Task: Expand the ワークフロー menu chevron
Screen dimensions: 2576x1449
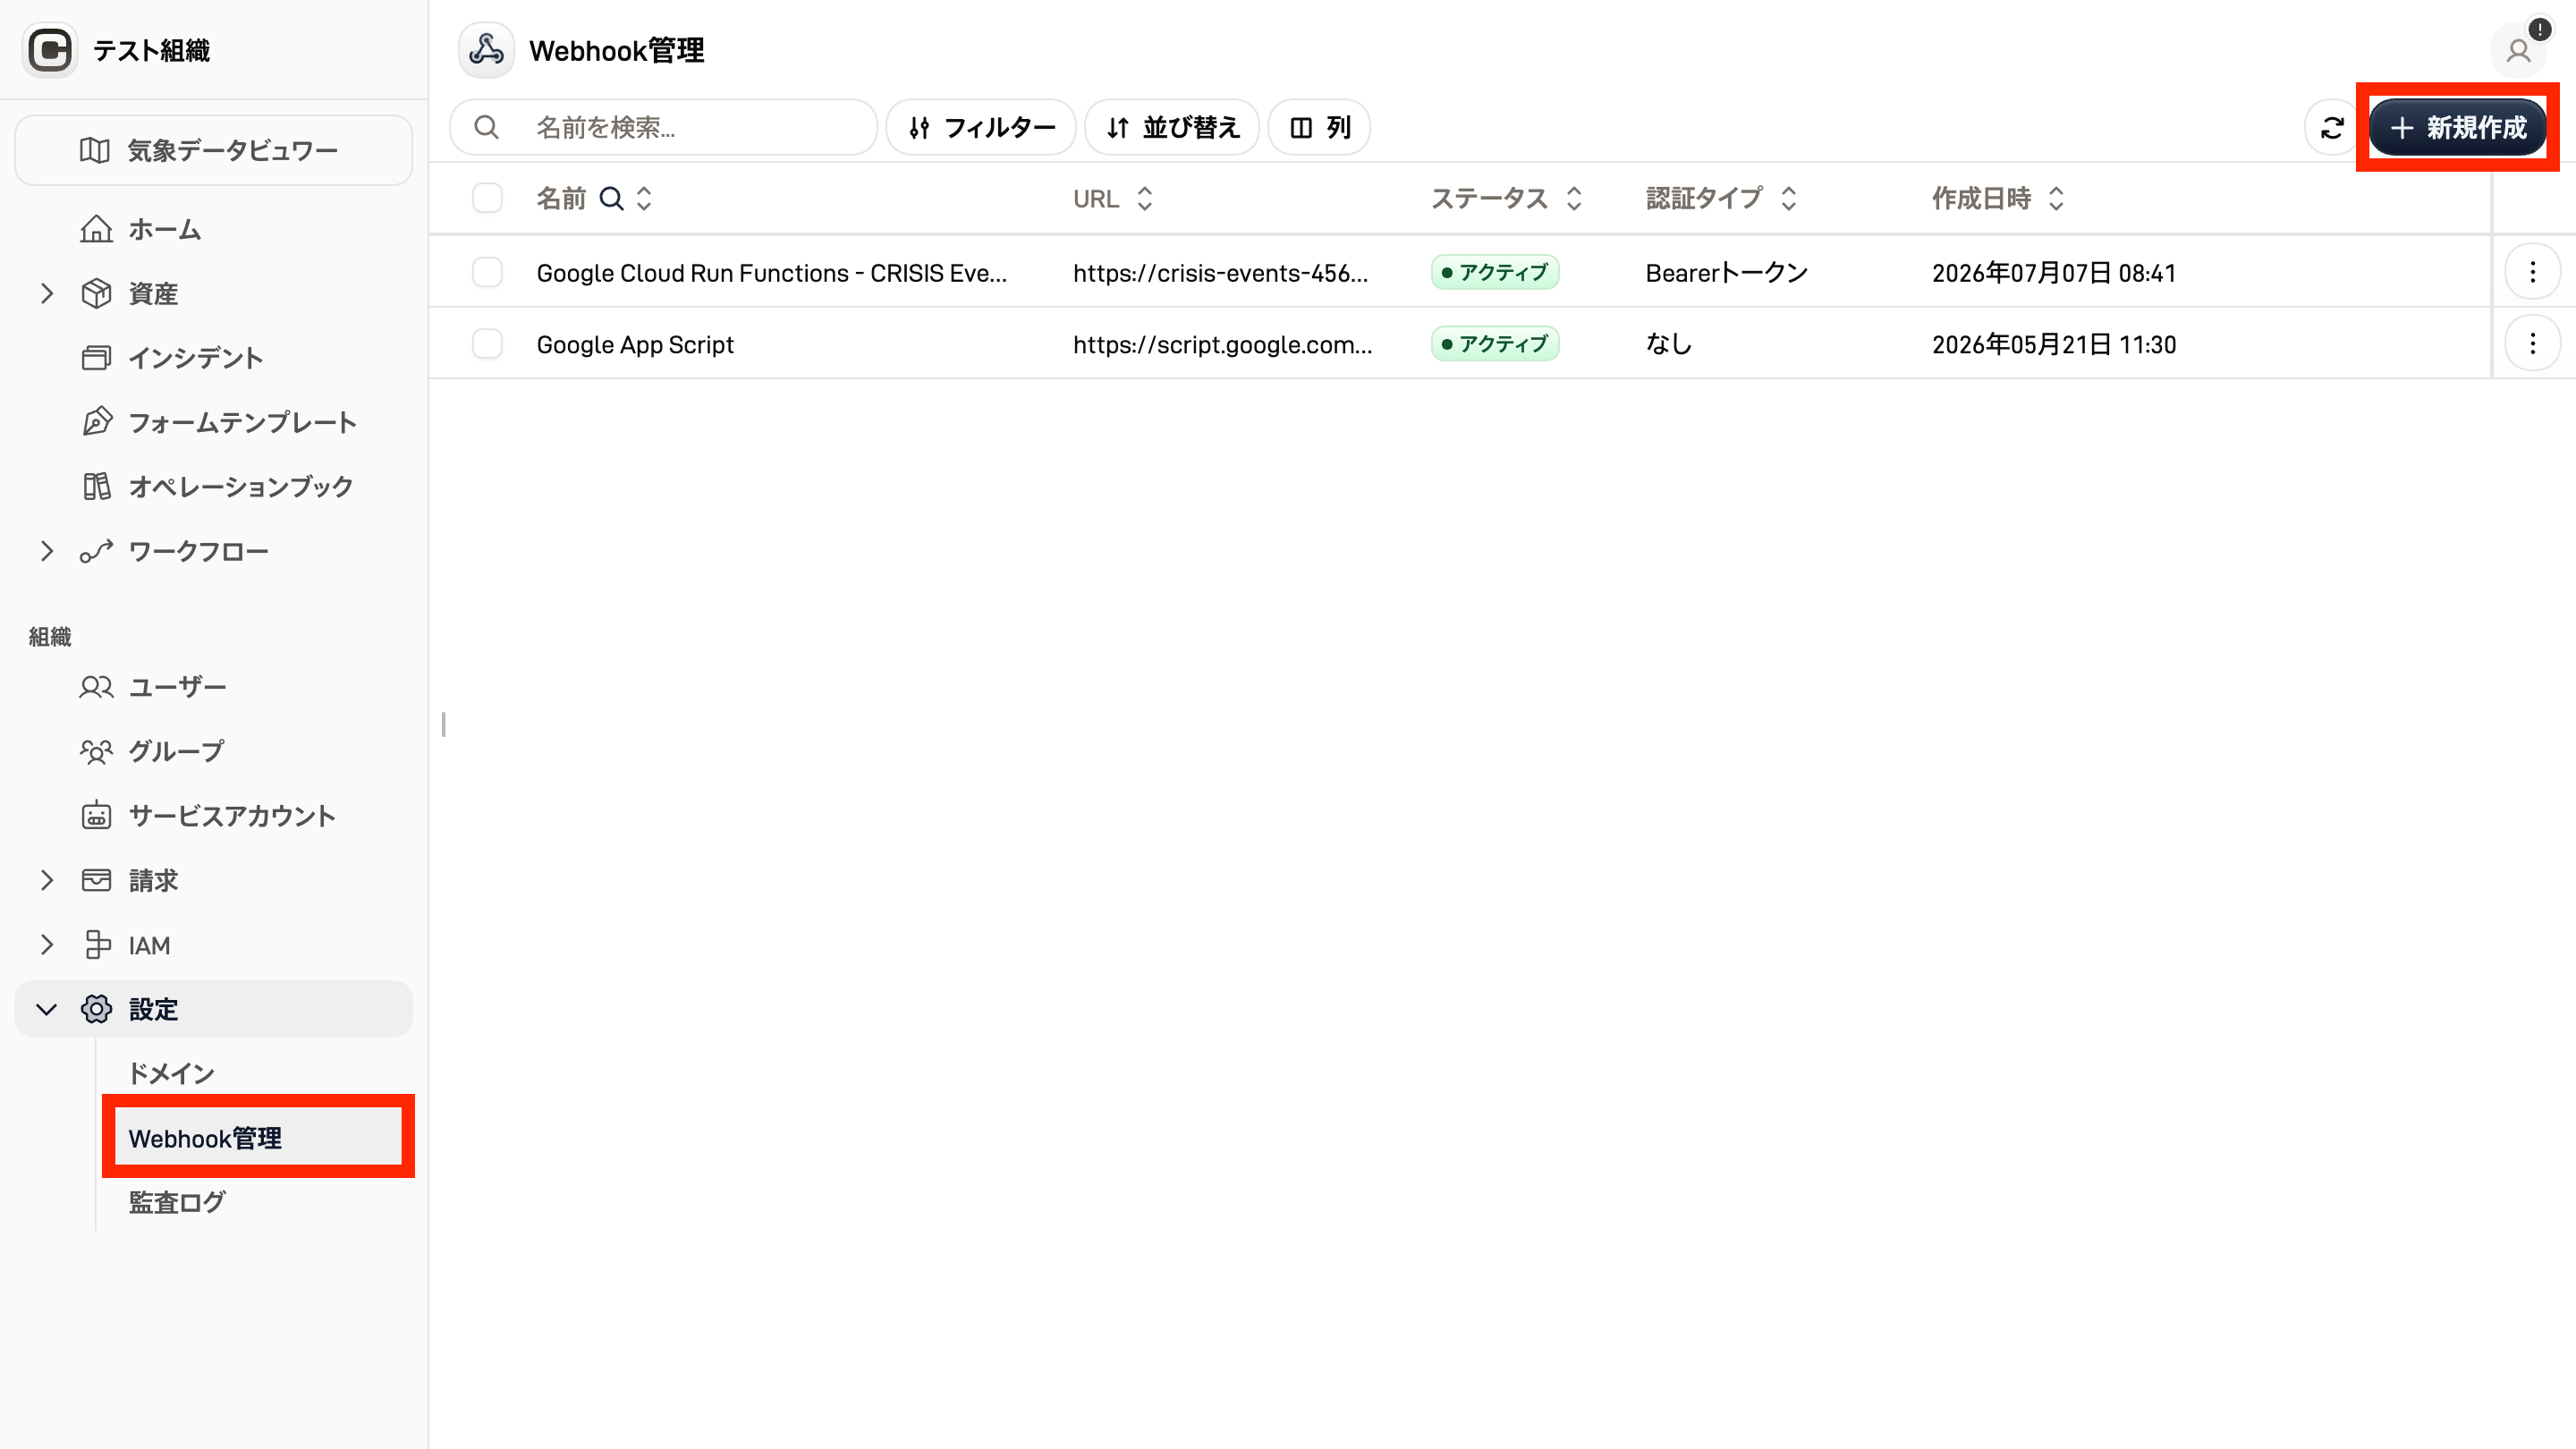Action: pos(46,551)
